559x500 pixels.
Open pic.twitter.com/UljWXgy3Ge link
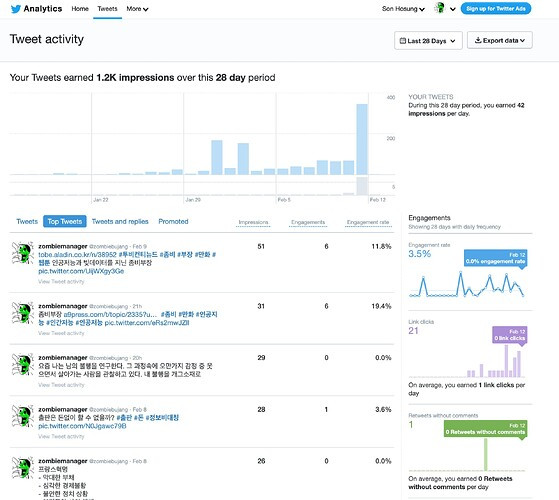coord(81,271)
